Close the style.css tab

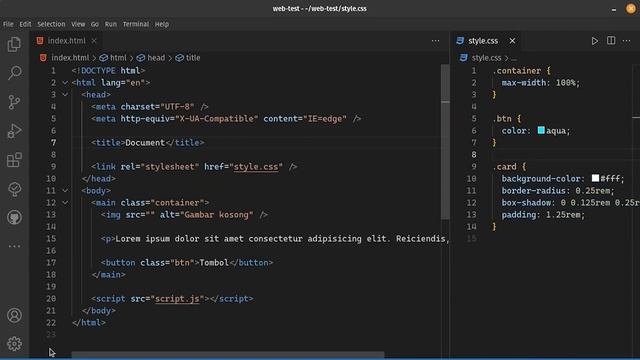coord(512,41)
